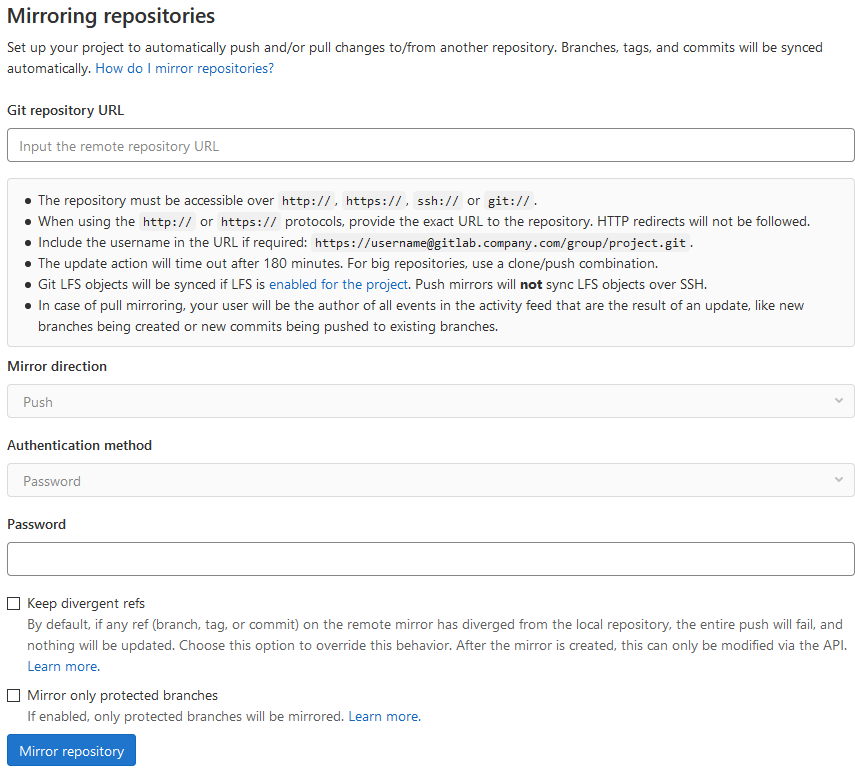The height and width of the screenshot is (777, 855).
Task: Enable the Keep divergent refs checkbox
Action: [14, 604]
